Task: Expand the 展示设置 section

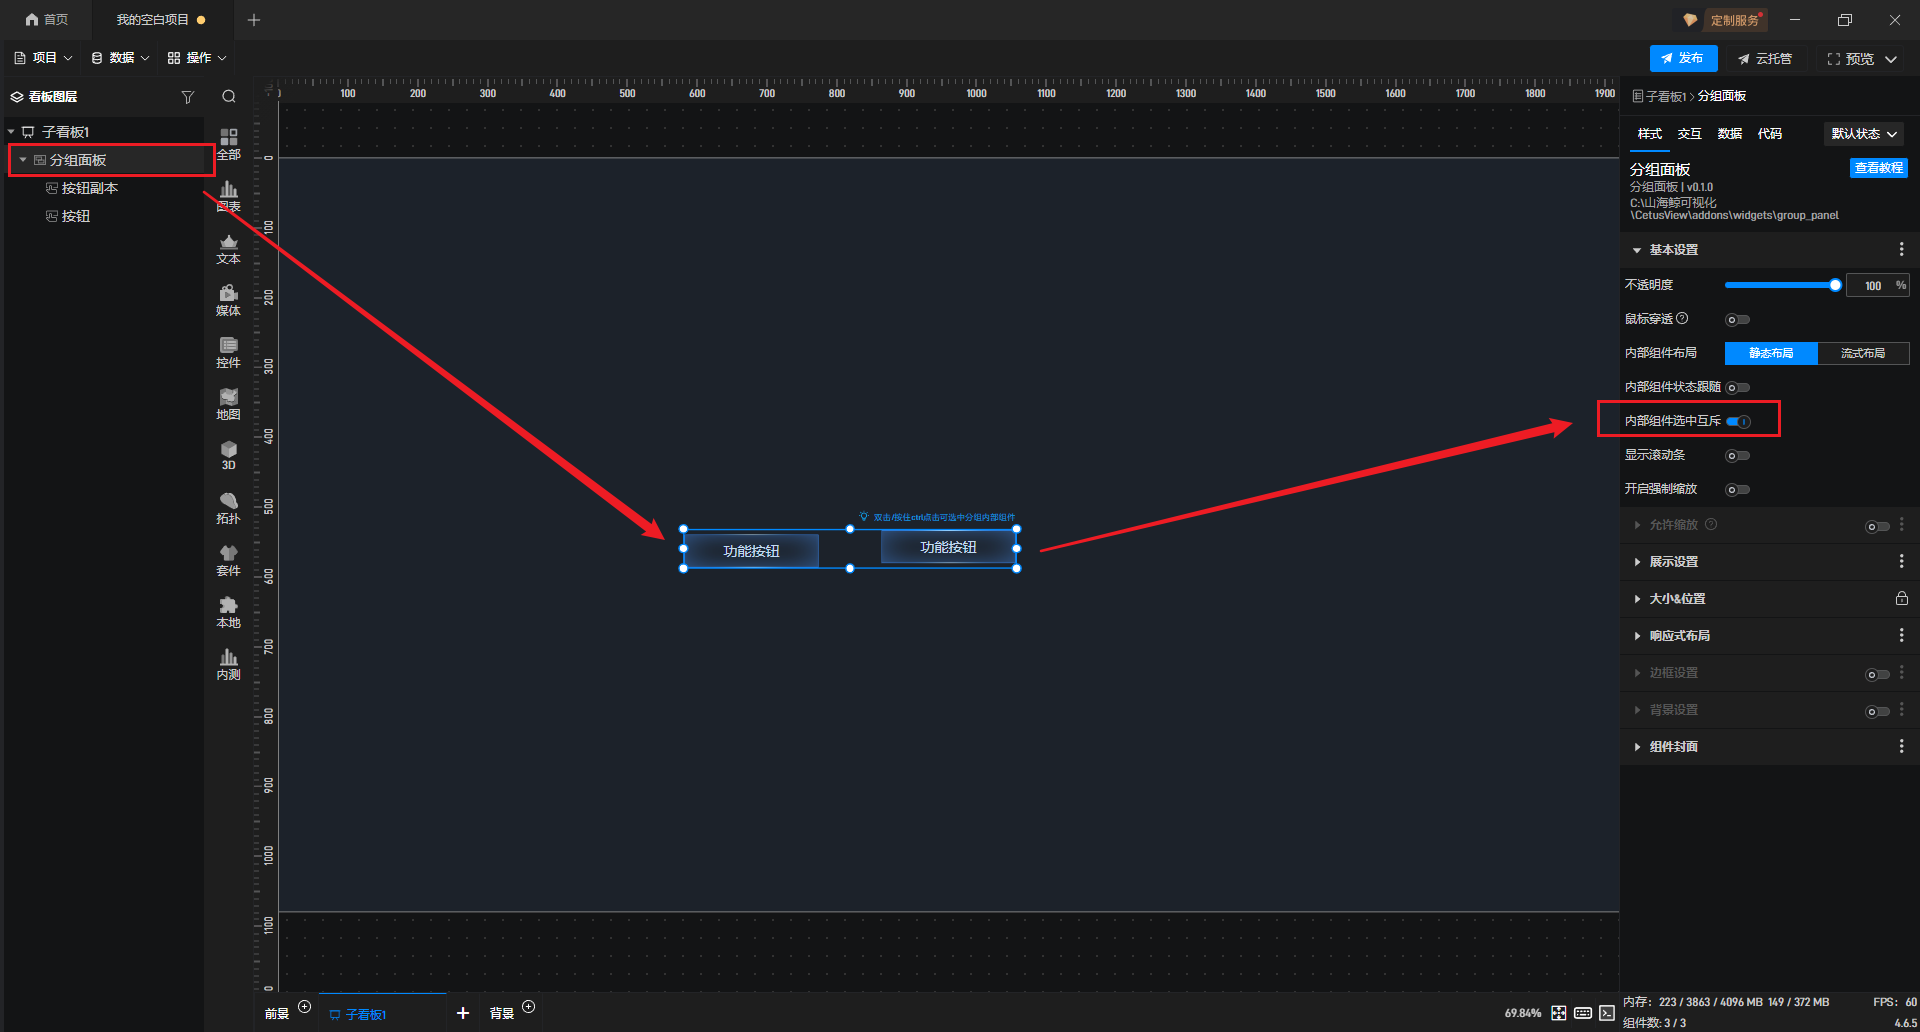Action: tap(1674, 562)
